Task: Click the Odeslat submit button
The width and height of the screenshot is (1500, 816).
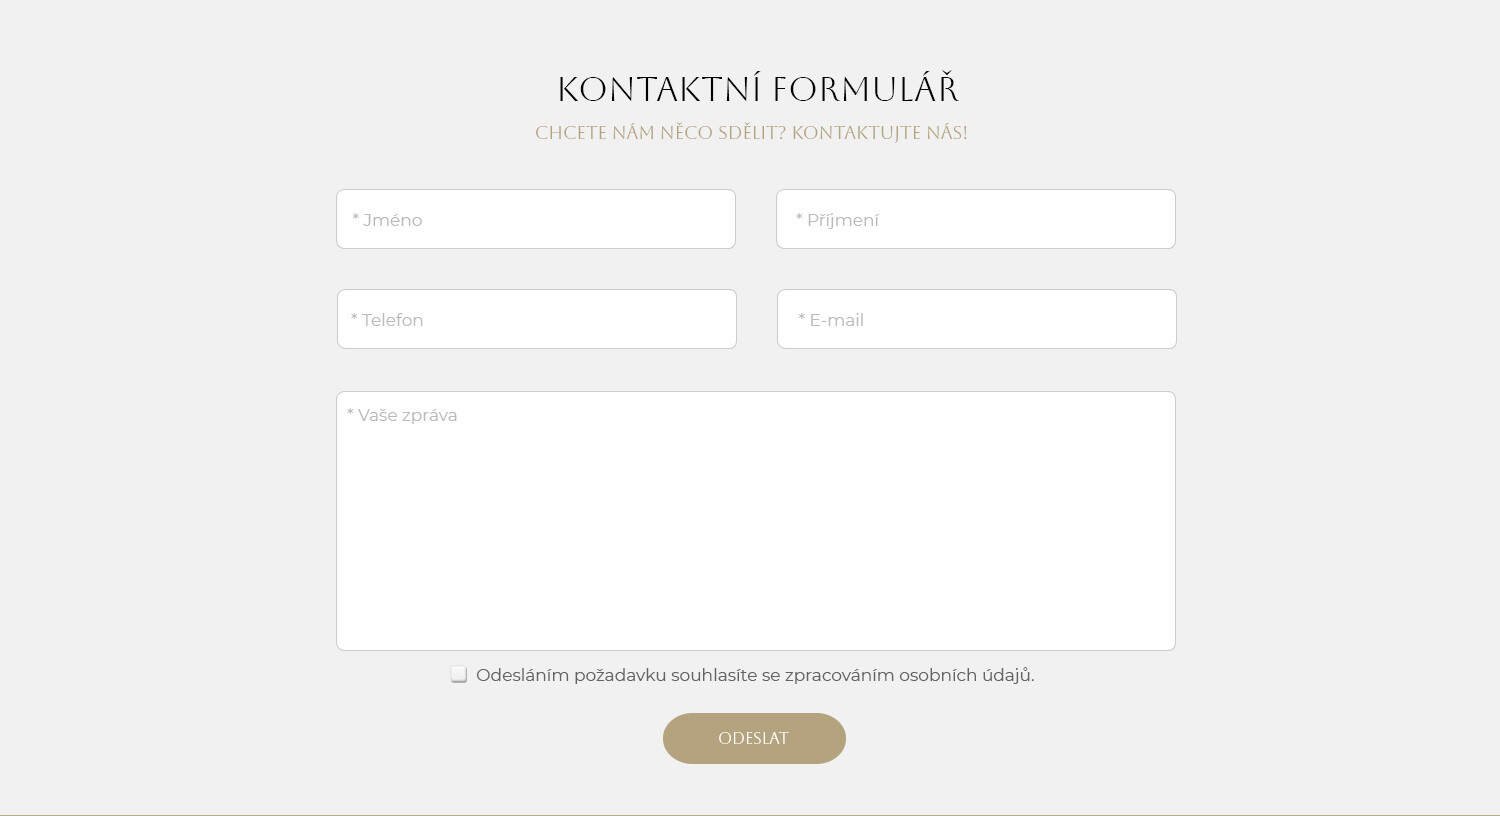Action: click(x=754, y=738)
